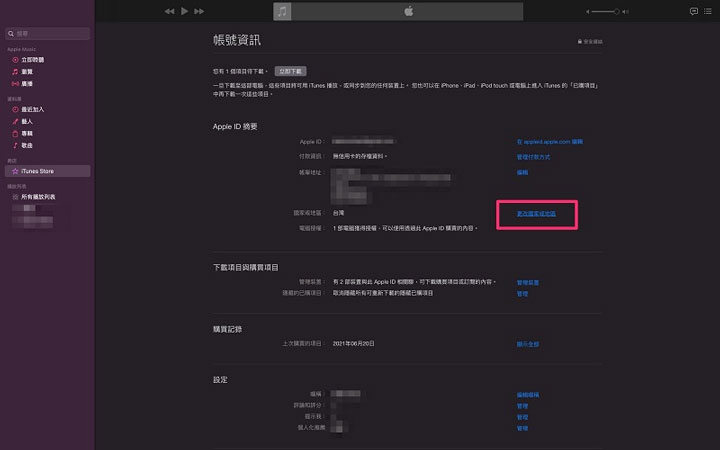The image size is (720, 450).
Task: Click the low-volume speaker icon
Action: pos(587,11)
